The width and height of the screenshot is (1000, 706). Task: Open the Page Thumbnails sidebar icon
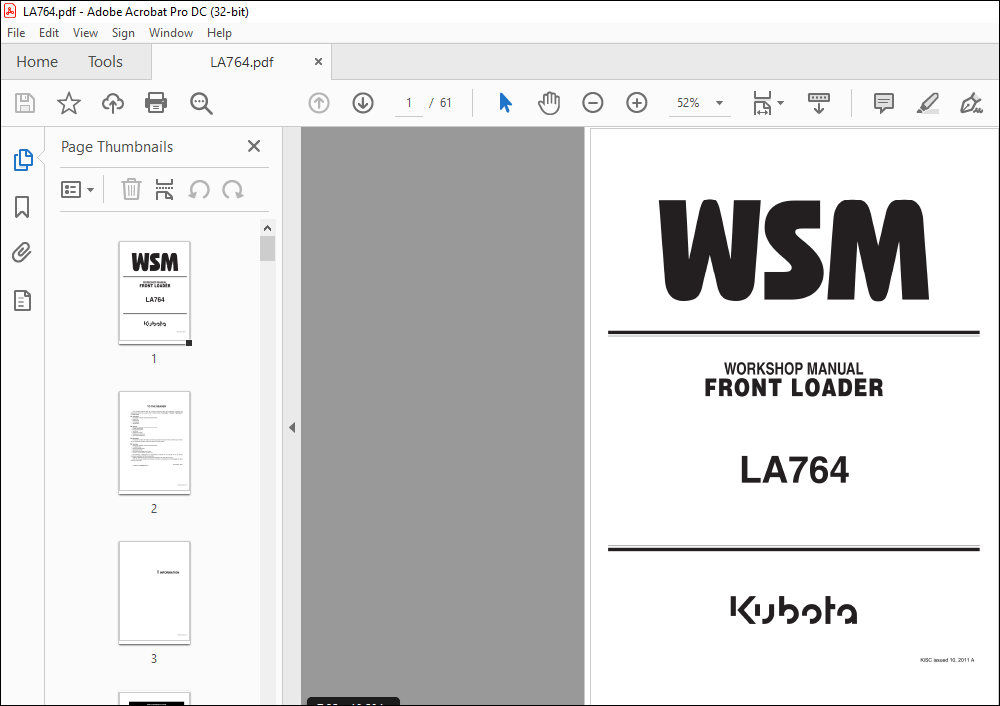point(23,160)
